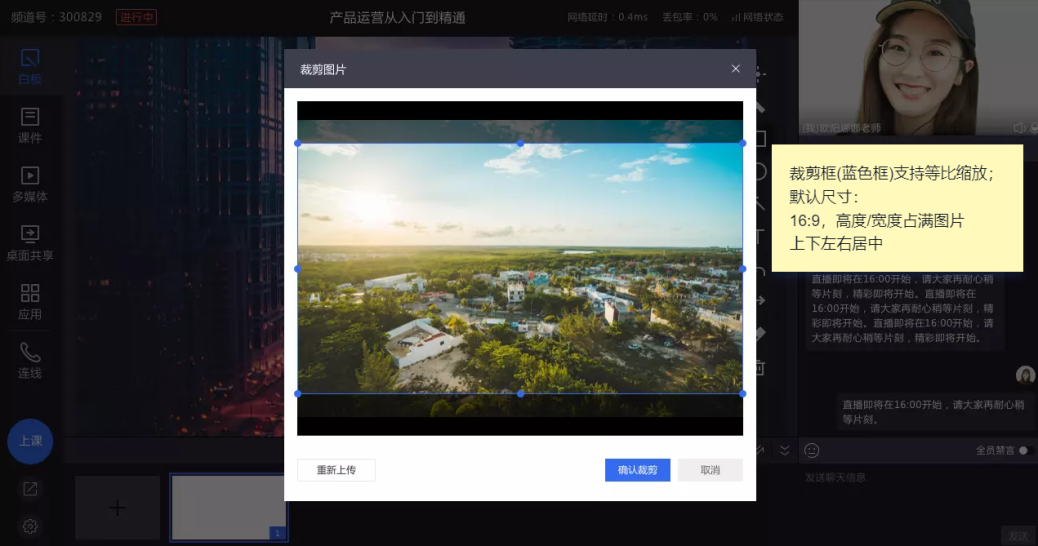Select the 多媒体 sidebar icon
The width and height of the screenshot is (1038, 546).
(30, 184)
